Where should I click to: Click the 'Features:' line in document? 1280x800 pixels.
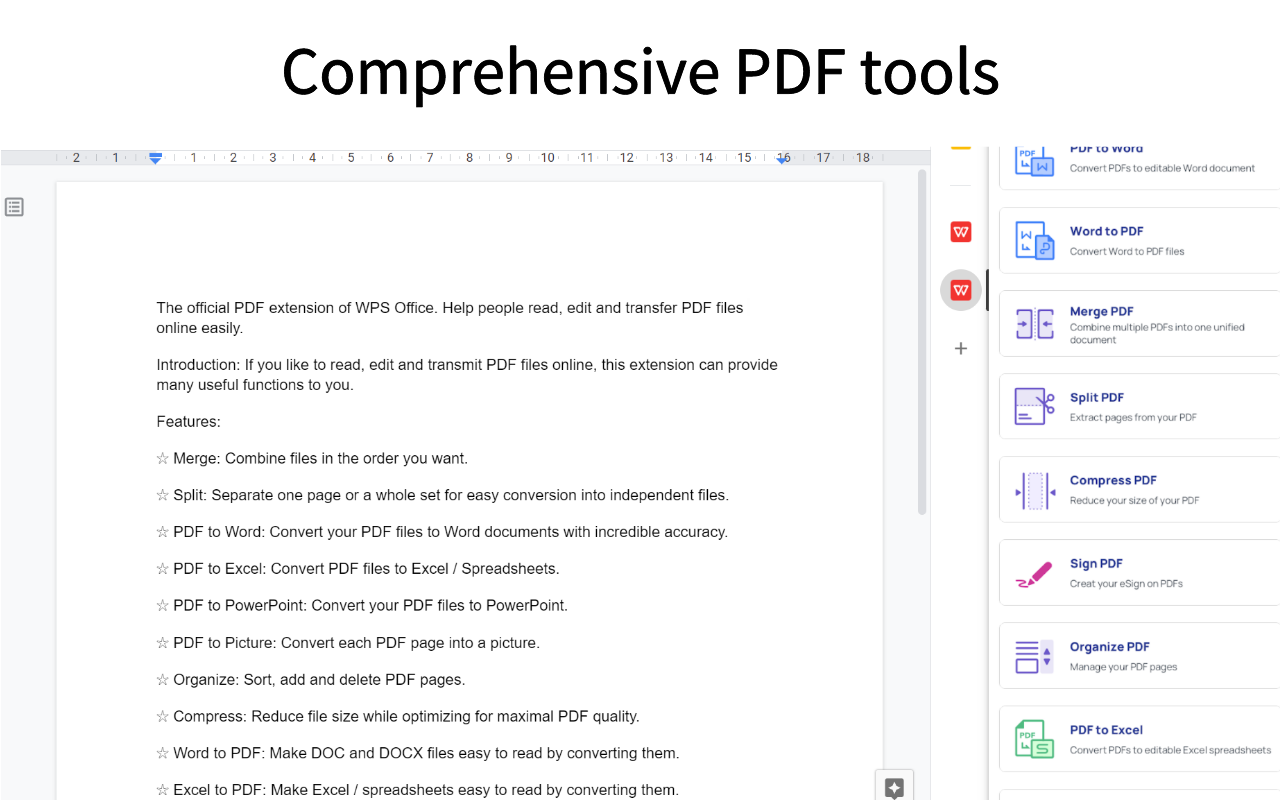pyautogui.click(x=188, y=422)
